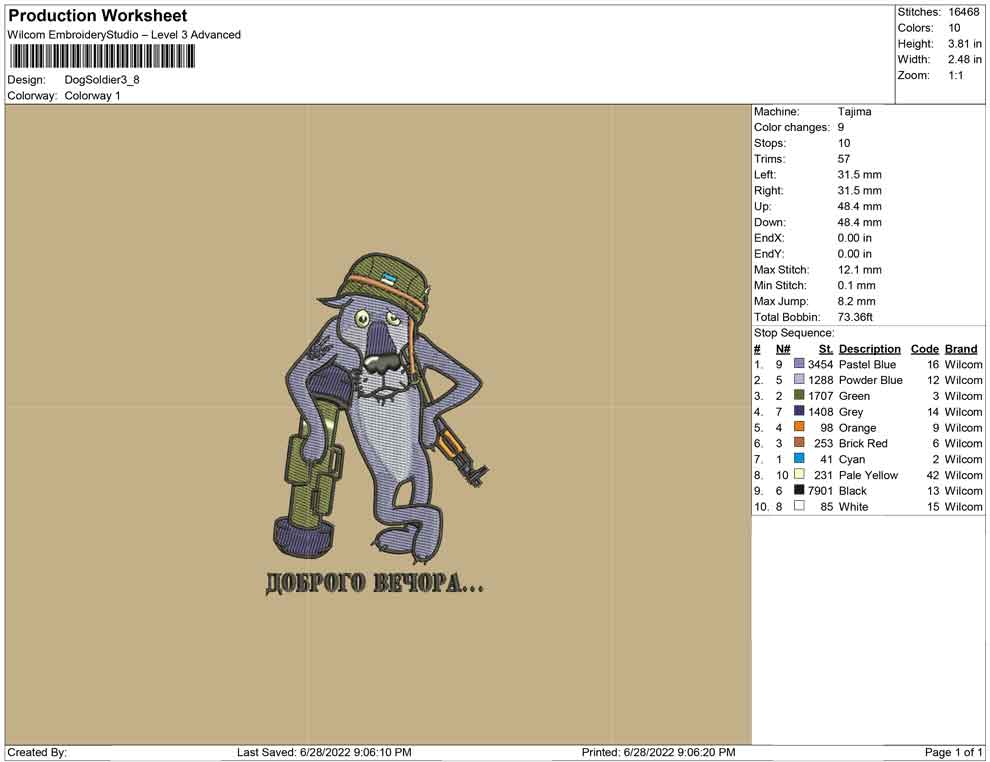Click the Brand column header
The width and height of the screenshot is (990, 762).
coord(961,349)
